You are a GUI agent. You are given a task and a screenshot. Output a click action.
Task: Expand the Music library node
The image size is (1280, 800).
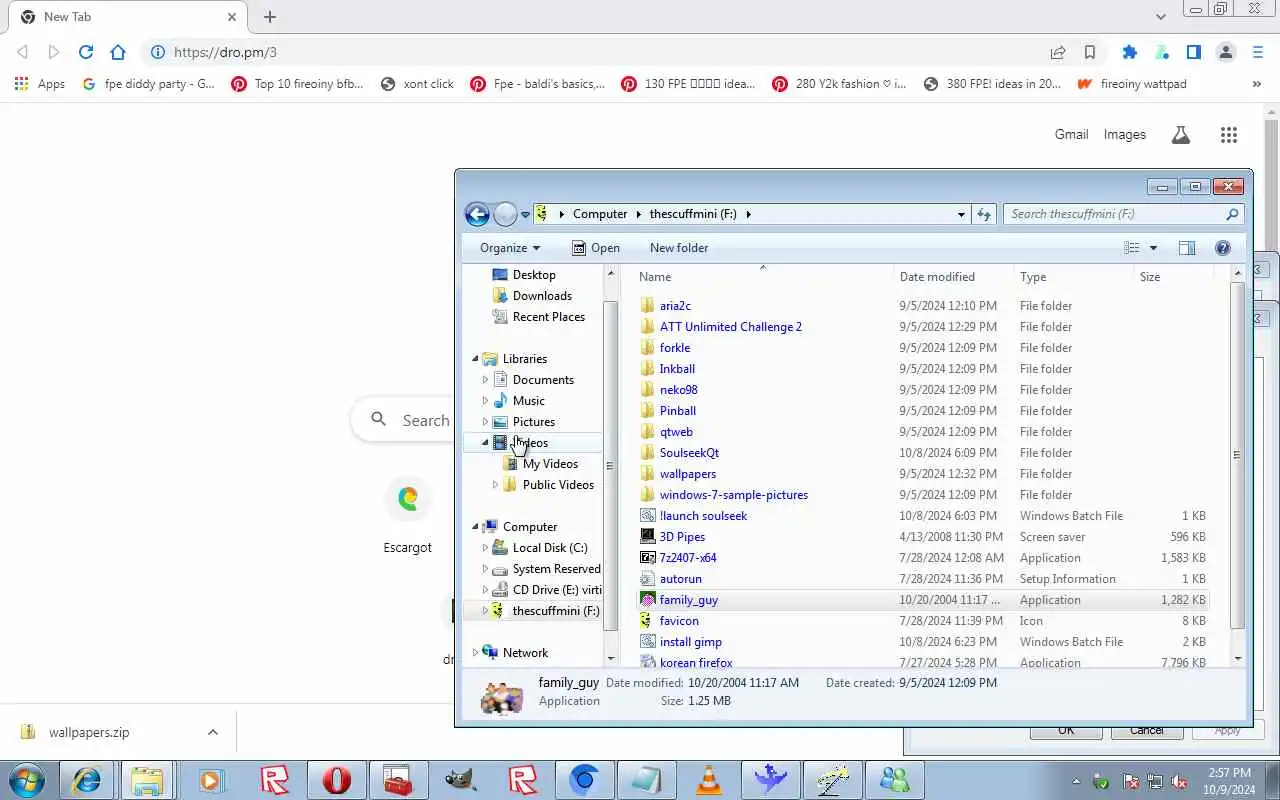click(x=485, y=401)
